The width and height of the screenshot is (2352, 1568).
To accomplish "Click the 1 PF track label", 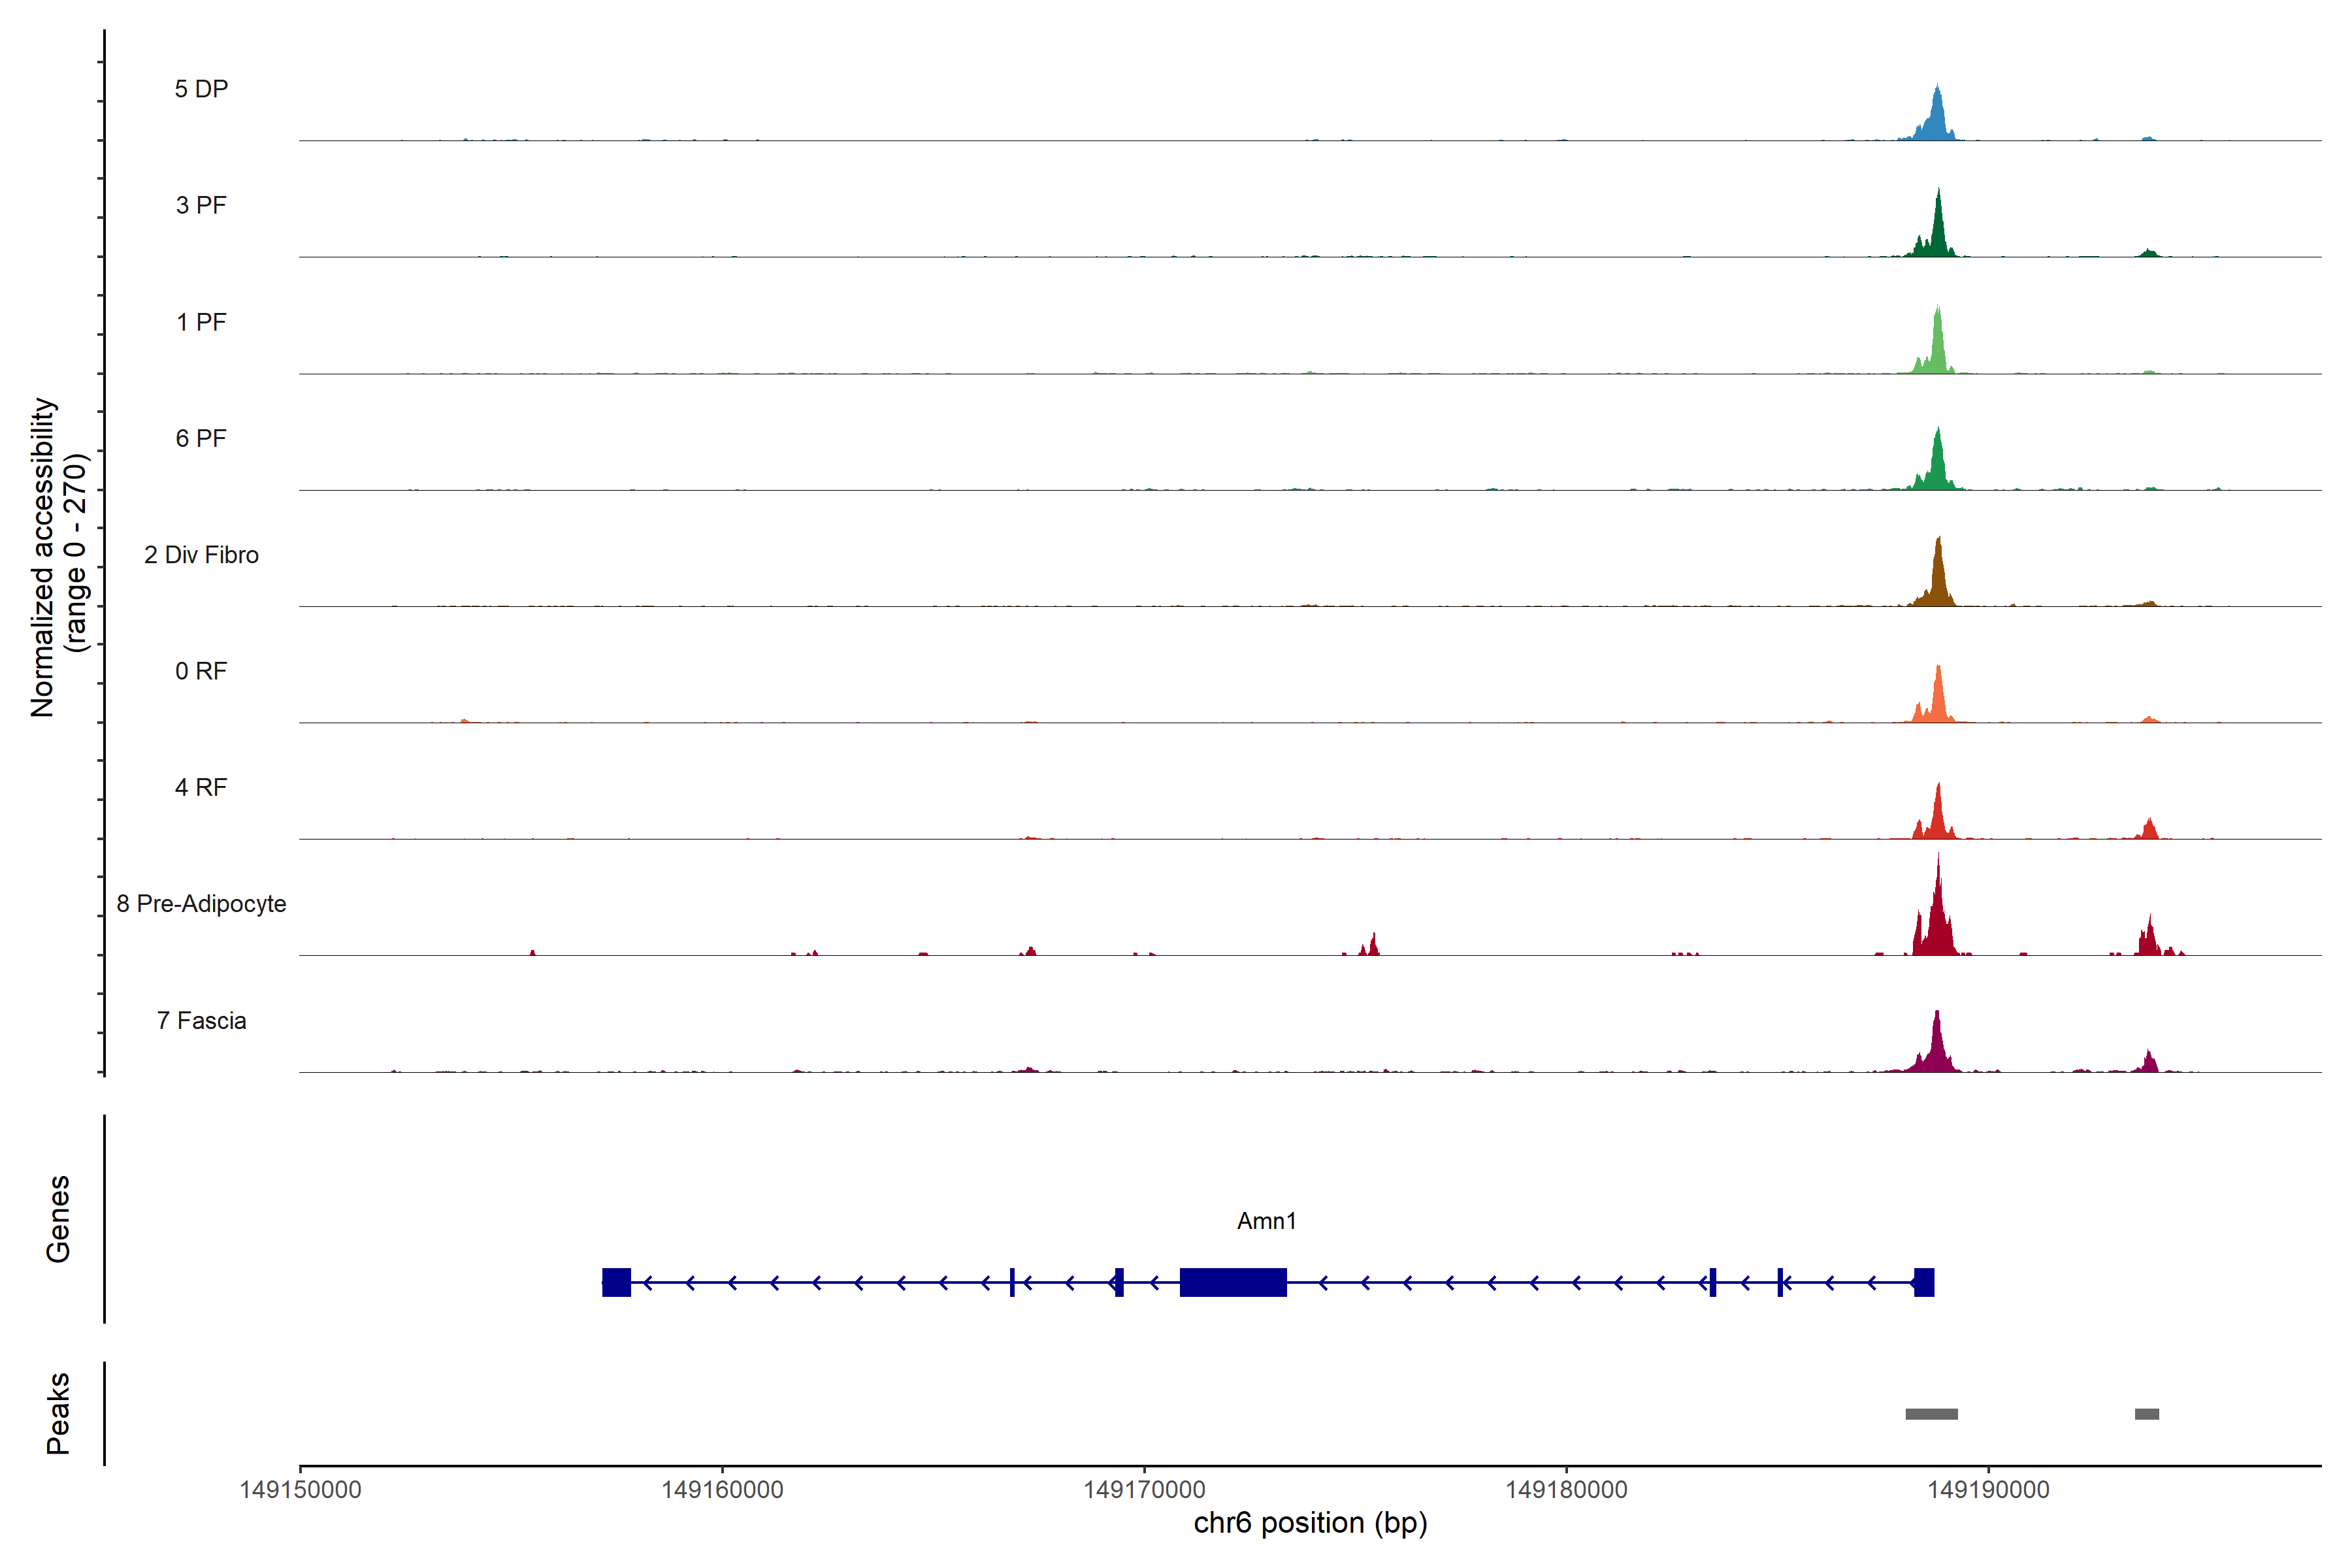I will (x=201, y=322).
